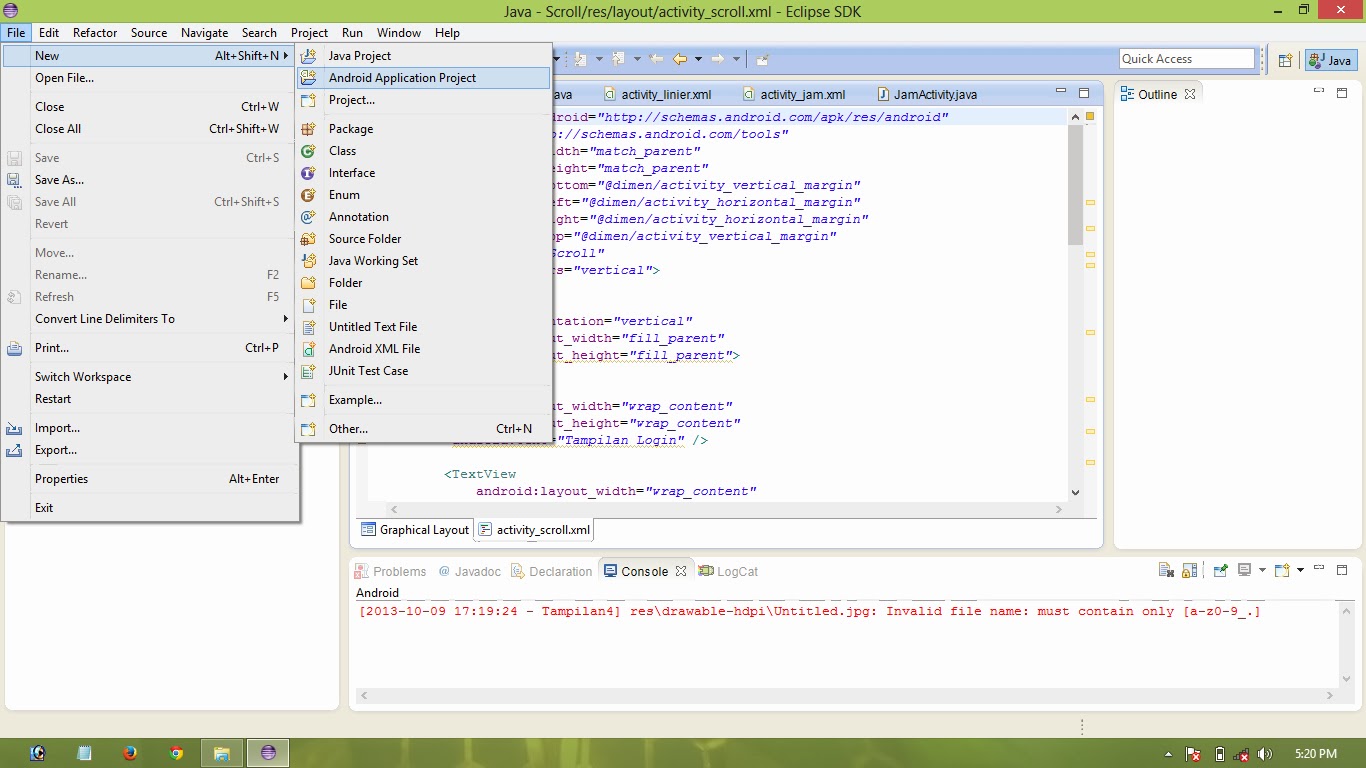Open the Problems view tab
Viewport: 1366px width, 768px height.
point(391,572)
